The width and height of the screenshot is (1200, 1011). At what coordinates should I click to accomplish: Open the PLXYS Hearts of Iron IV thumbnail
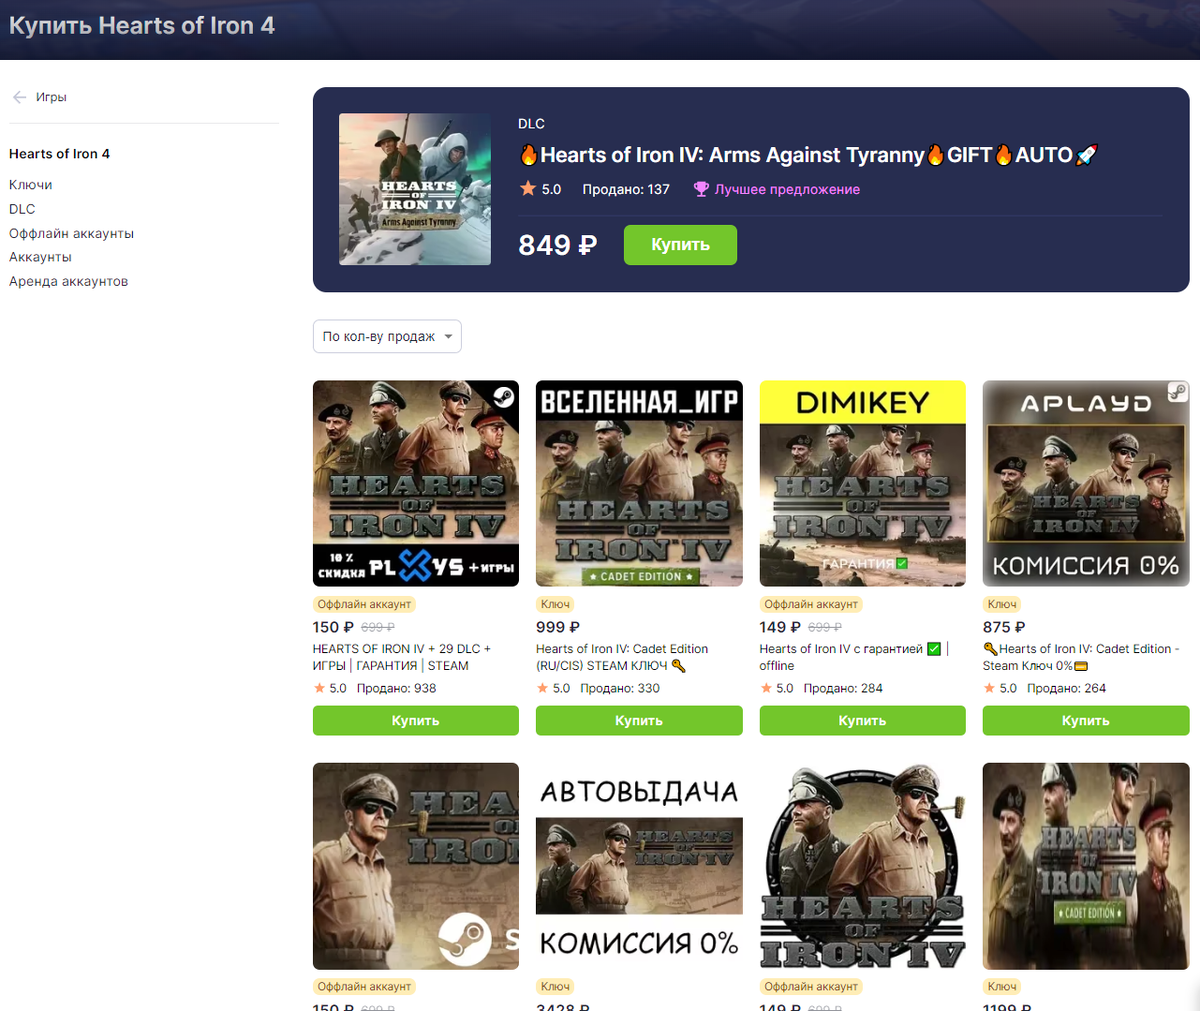click(x=416, y=483)
